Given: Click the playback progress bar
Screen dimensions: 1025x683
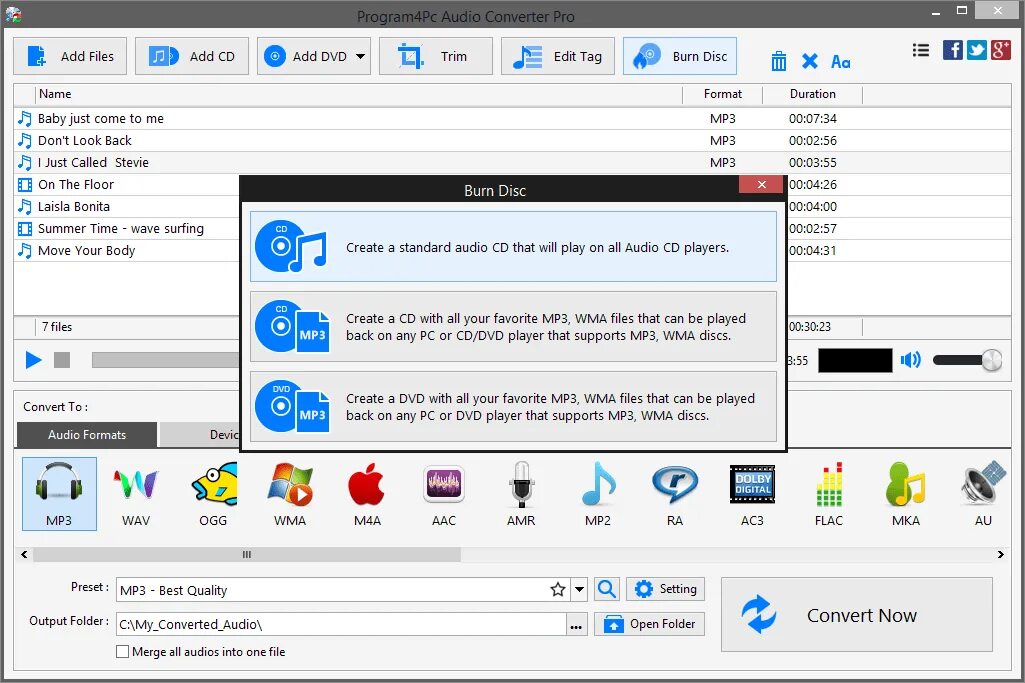Looking at the screenshot, I should click(166, 359).
